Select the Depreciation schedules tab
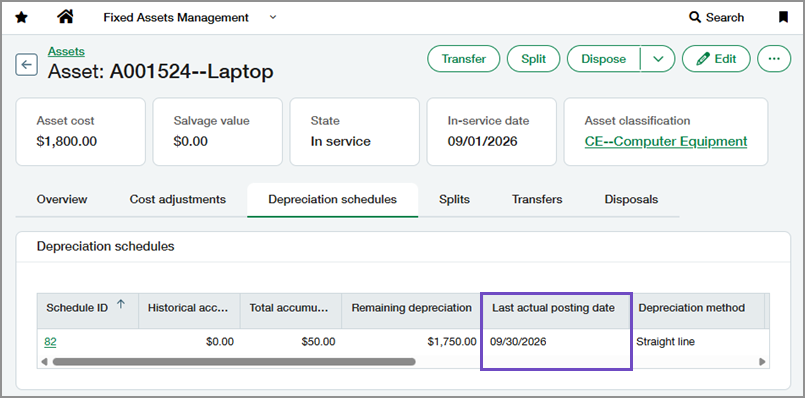Image resolution: width=805 pixels, height=398 pixels. tap(332, 199)
